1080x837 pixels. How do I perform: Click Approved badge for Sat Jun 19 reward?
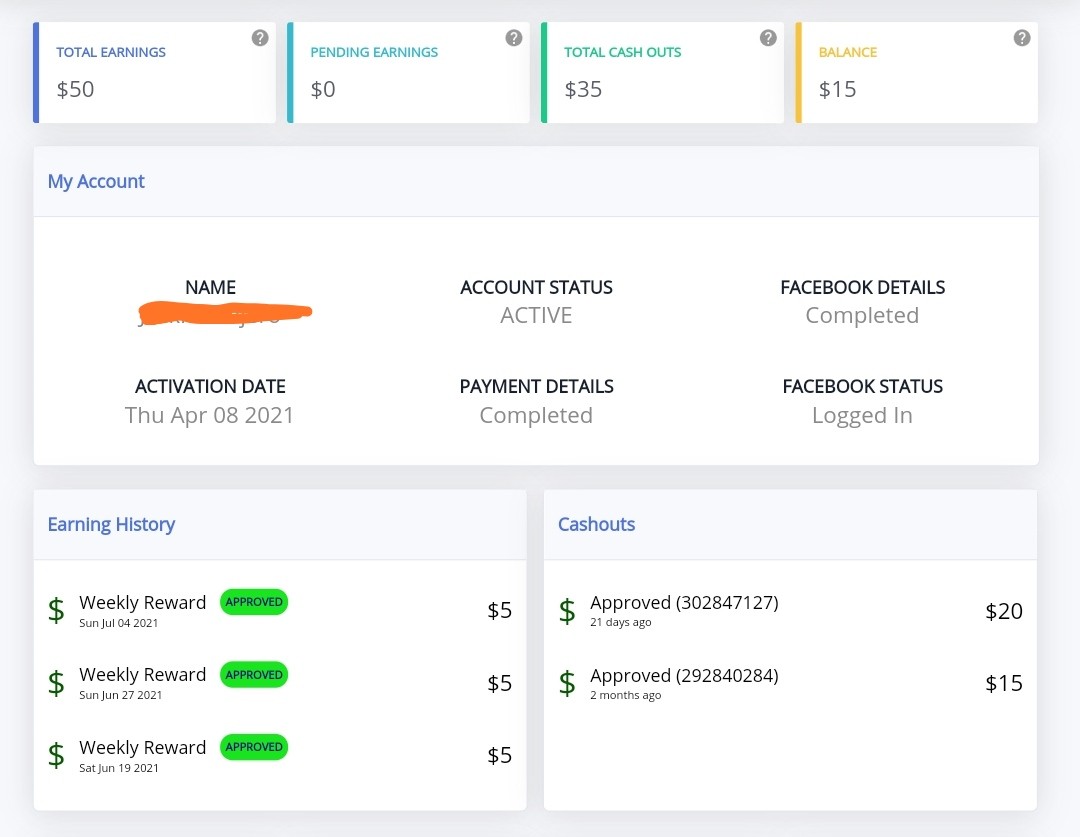[254, 747]
